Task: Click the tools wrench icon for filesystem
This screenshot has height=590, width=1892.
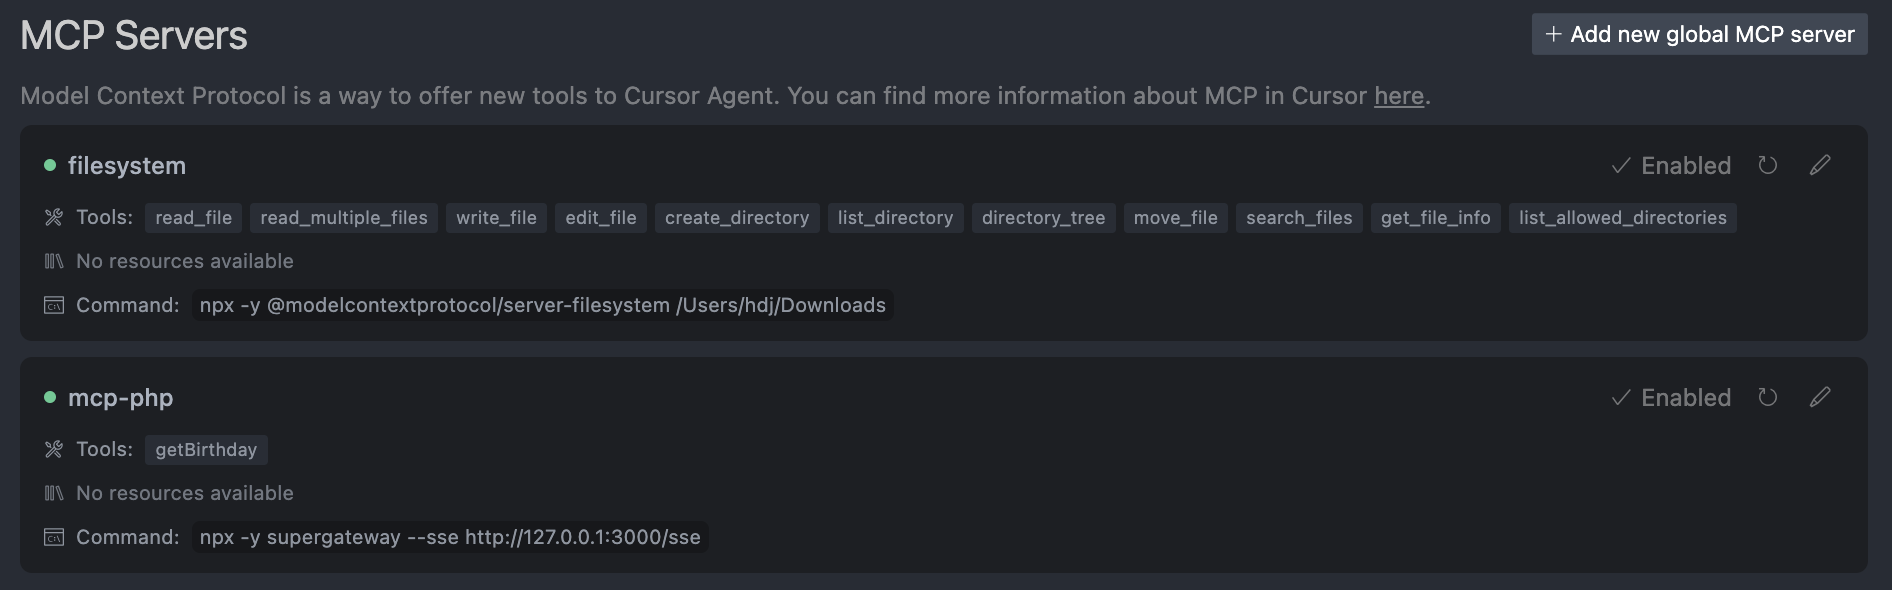Action: coord(53,217)
